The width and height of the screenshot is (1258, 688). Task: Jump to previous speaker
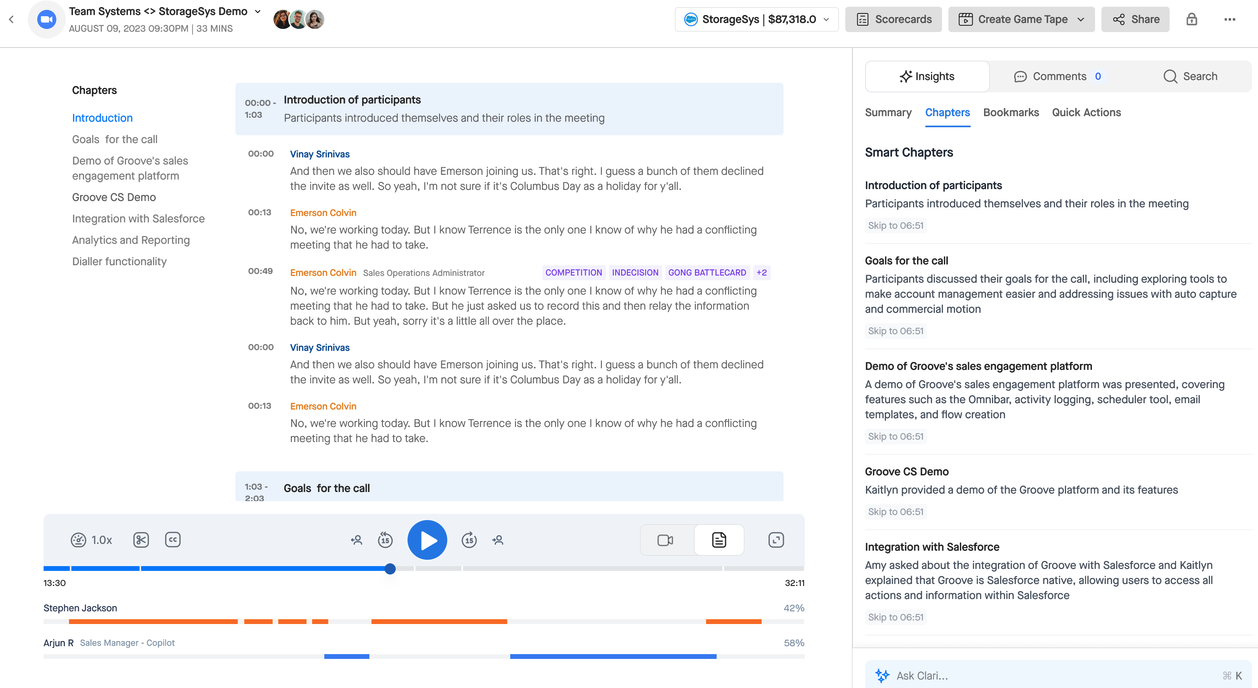pos(356,540)
